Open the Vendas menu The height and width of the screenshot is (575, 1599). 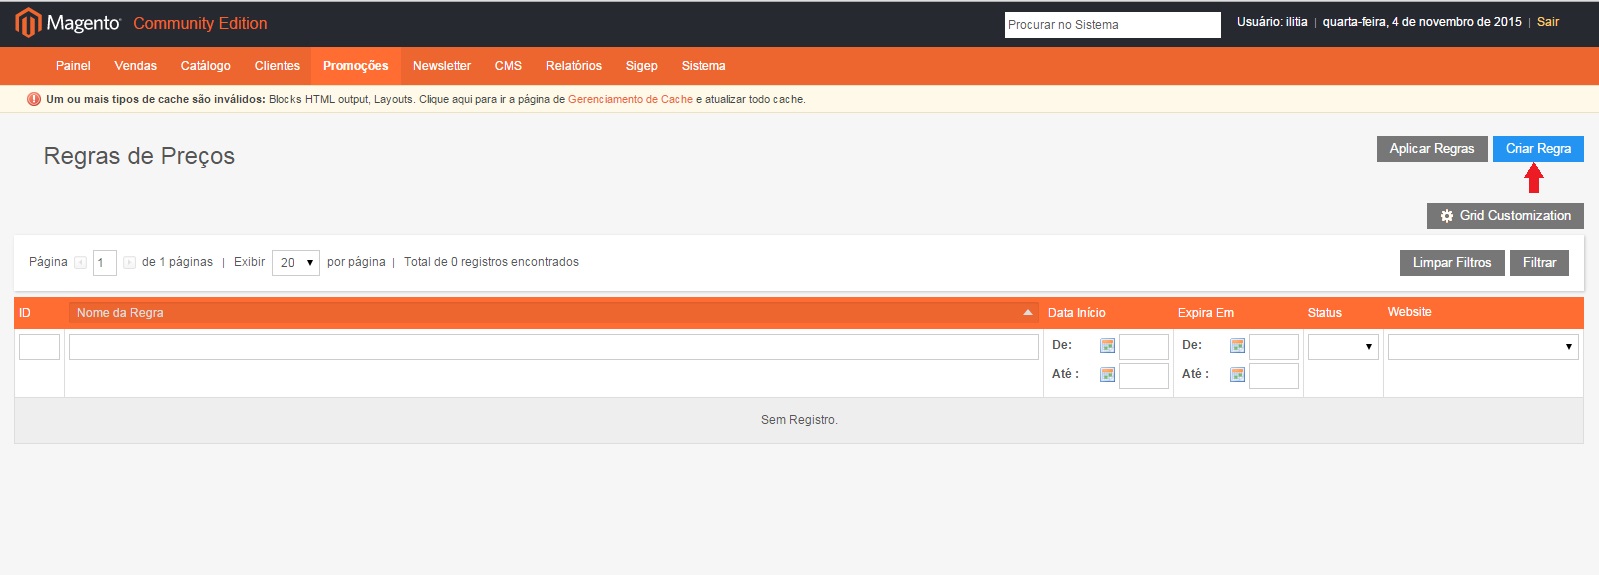tap(135, 66)
